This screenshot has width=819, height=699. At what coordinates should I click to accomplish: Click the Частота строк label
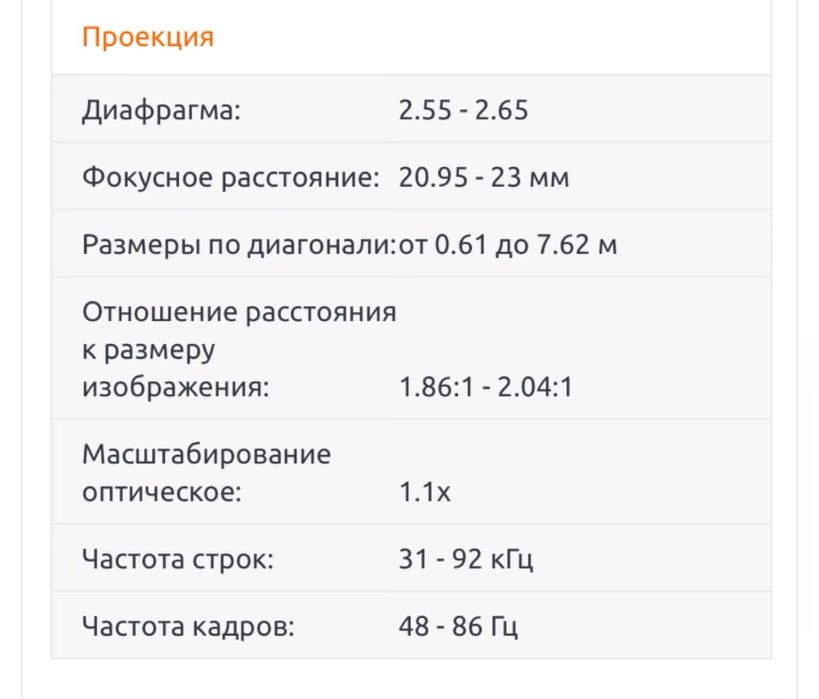[x=178, y=560]
